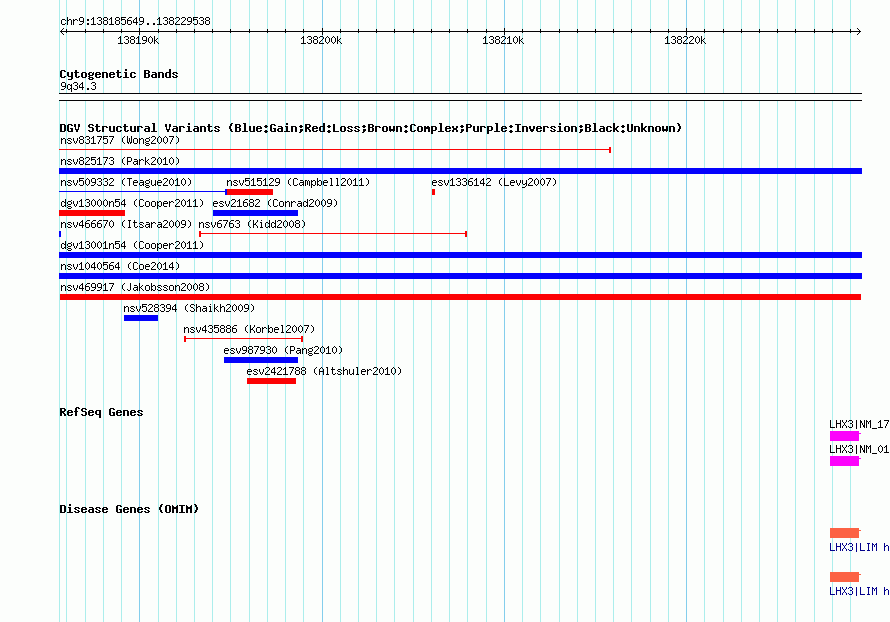Screen dimensions: 890x622
Task: Click the nsv831757 (Wong2007) variant label
Action: 120,140
